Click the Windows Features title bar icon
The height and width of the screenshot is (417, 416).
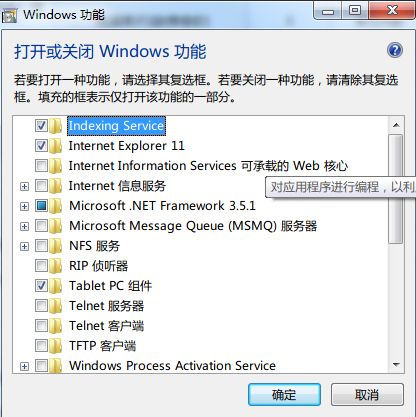point(9,16)
